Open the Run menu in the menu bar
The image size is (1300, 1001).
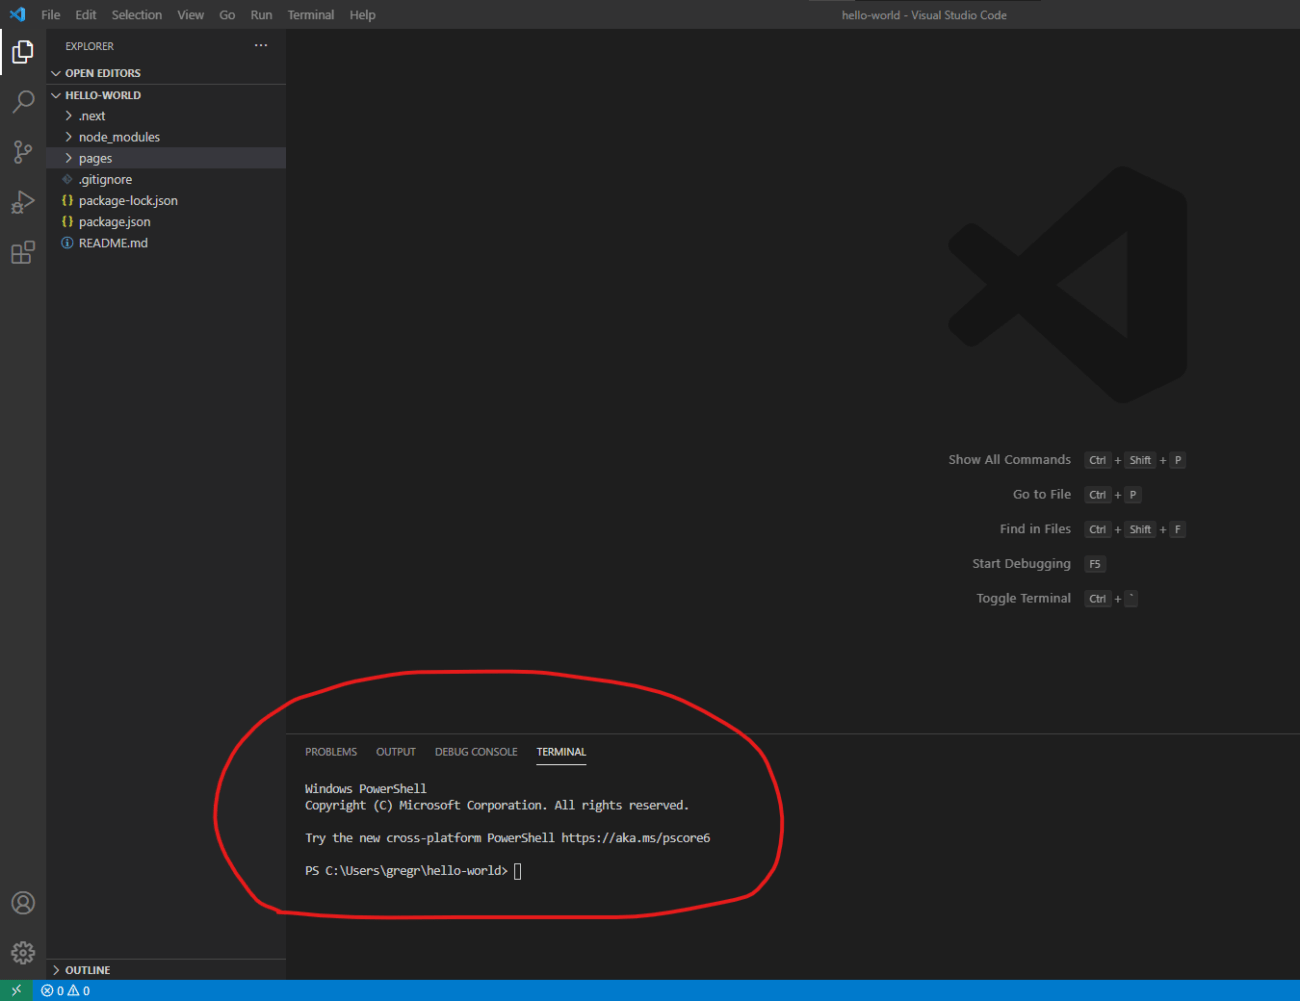[261, 14]
